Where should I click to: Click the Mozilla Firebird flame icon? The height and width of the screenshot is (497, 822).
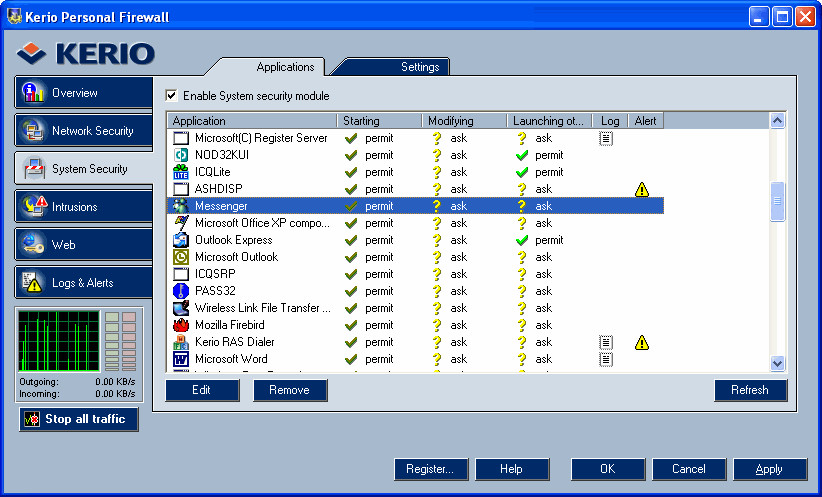point(181,325)
